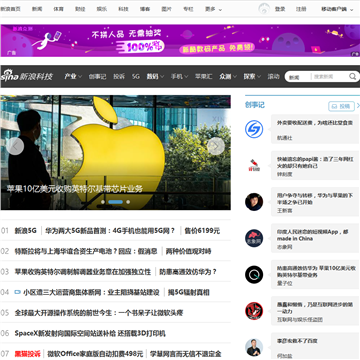The width and height of the screenshot is (360, 360).
Task: Open the red pen avatar for 钟刻度
Action: [254, 165]
